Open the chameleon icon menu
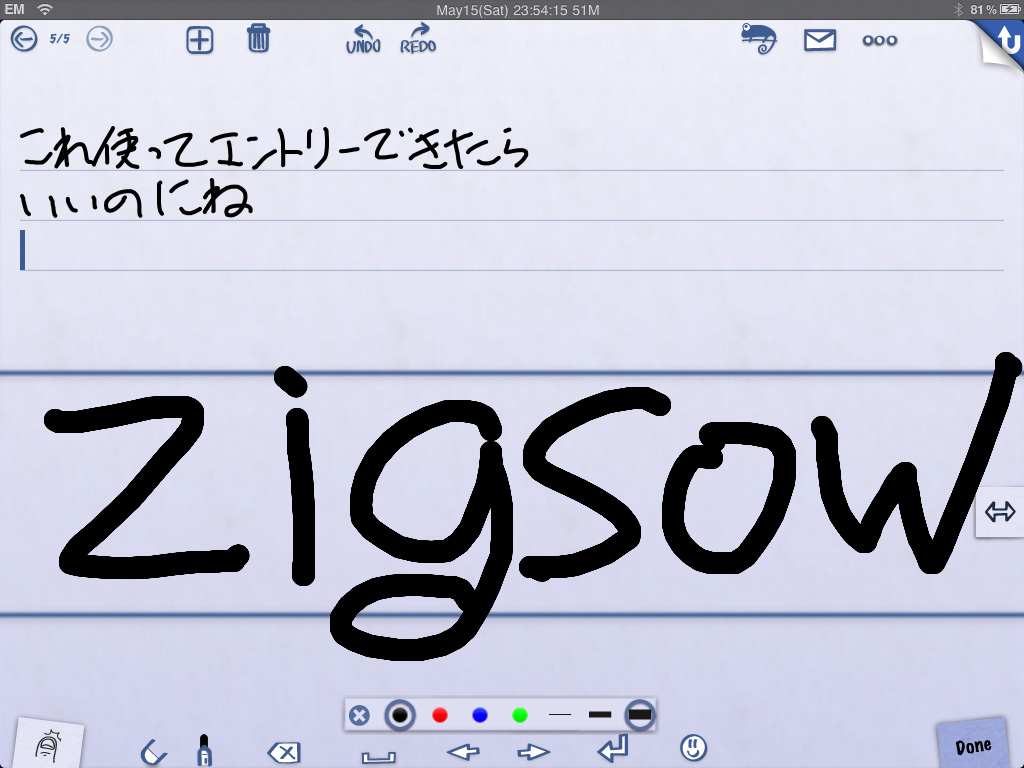Viewport: 1024px width, 768px height. pos(759,39)
